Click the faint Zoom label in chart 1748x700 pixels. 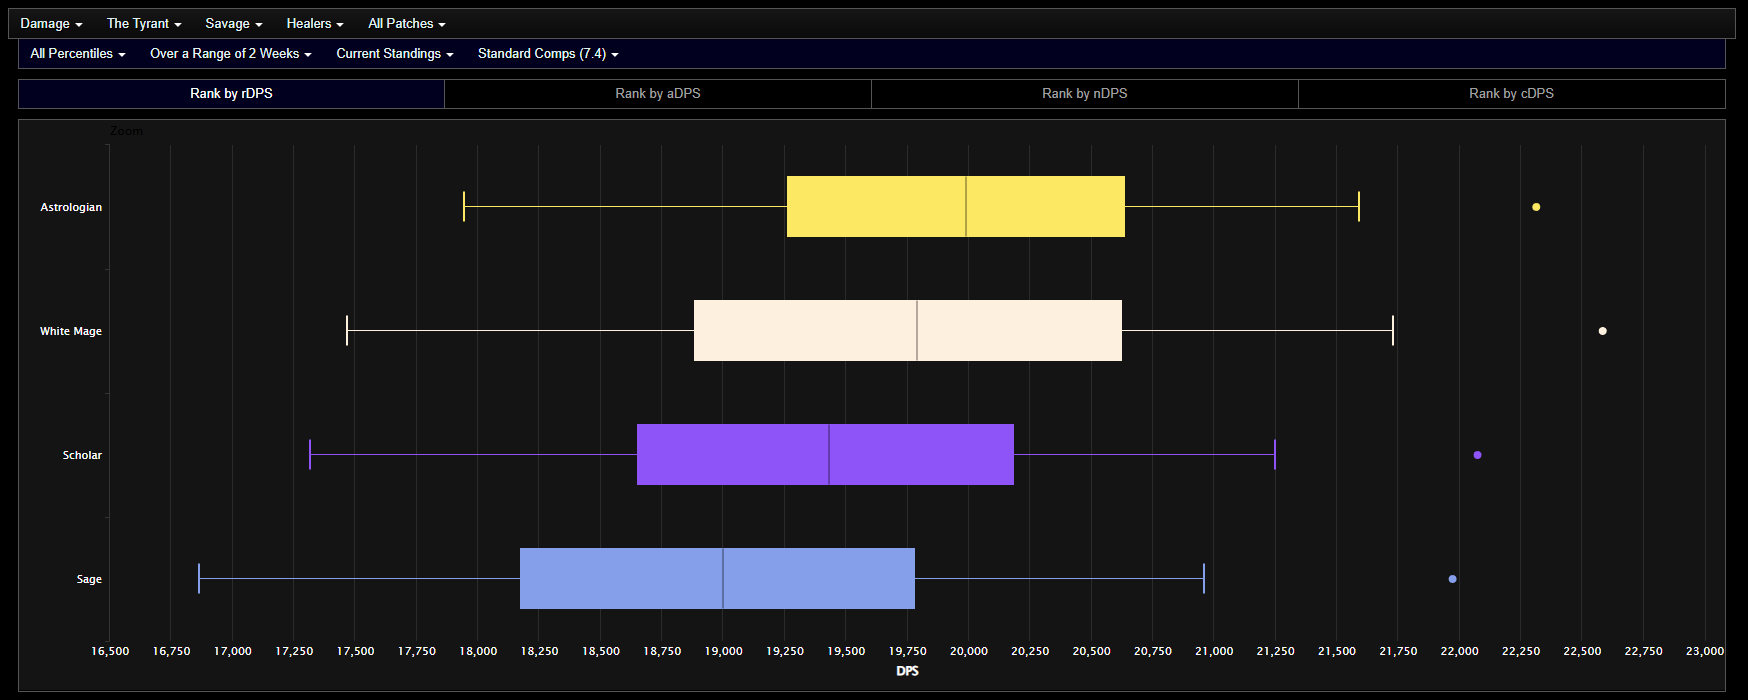(126, 131)
